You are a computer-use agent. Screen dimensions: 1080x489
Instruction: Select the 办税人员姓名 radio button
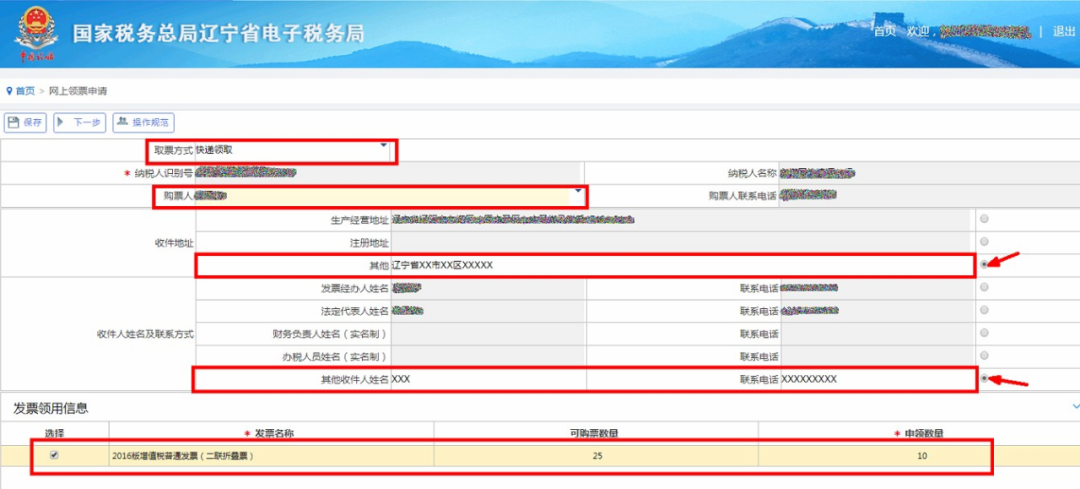point(984,355)
